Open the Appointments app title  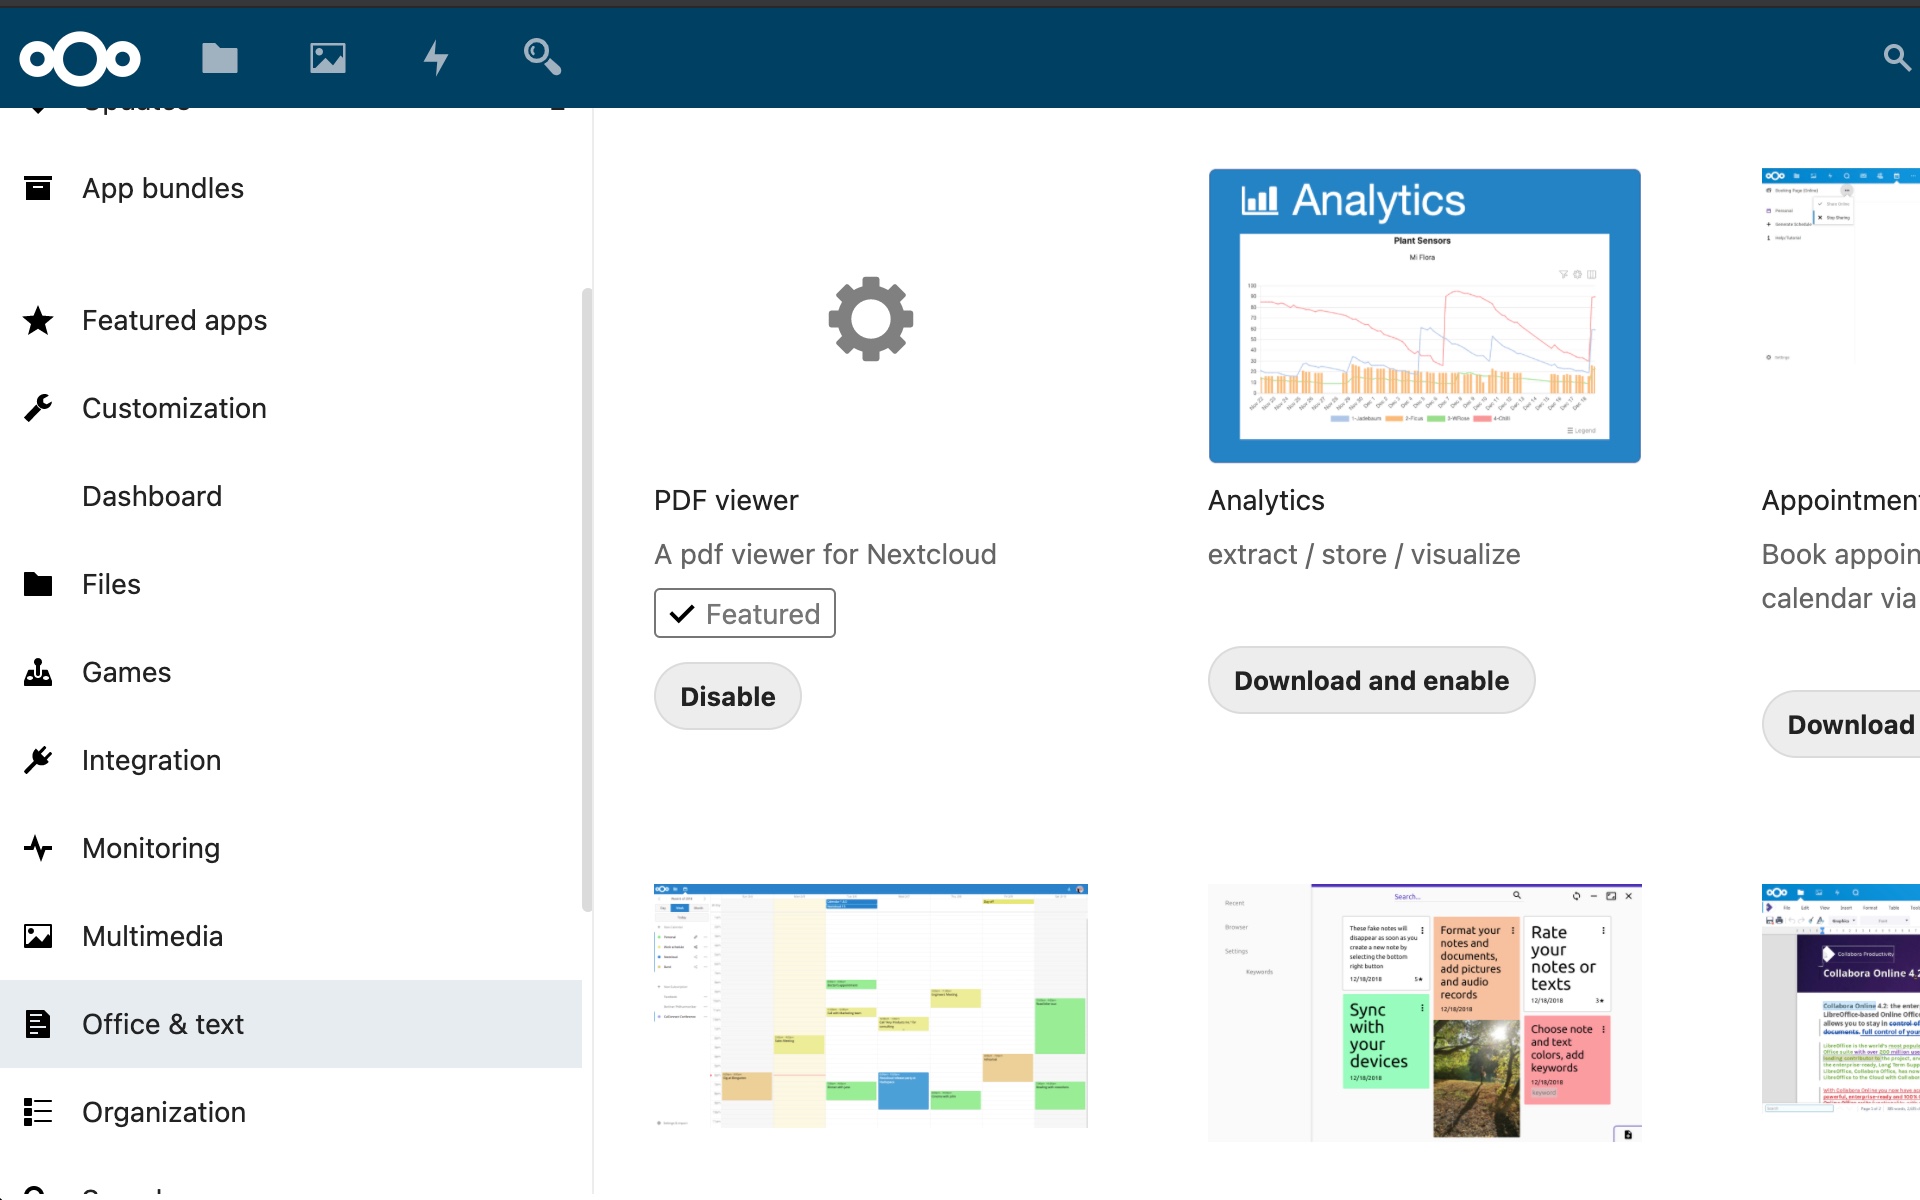[x=1841, y=500]
